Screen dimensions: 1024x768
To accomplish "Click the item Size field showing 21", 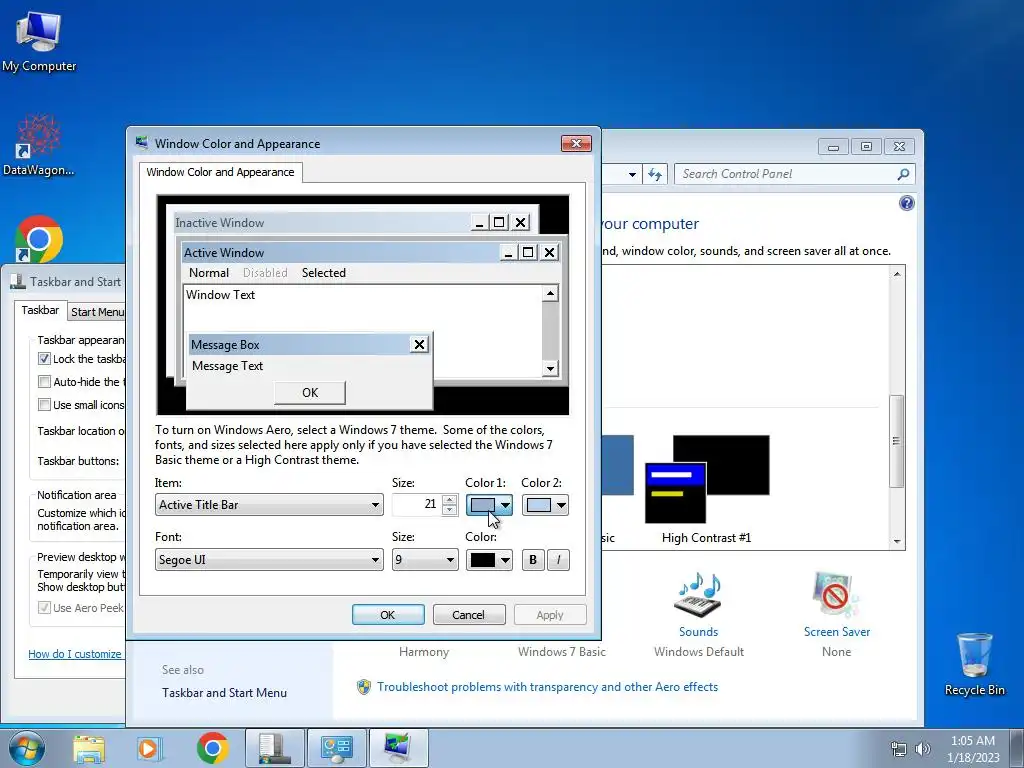I will point(417,505).
